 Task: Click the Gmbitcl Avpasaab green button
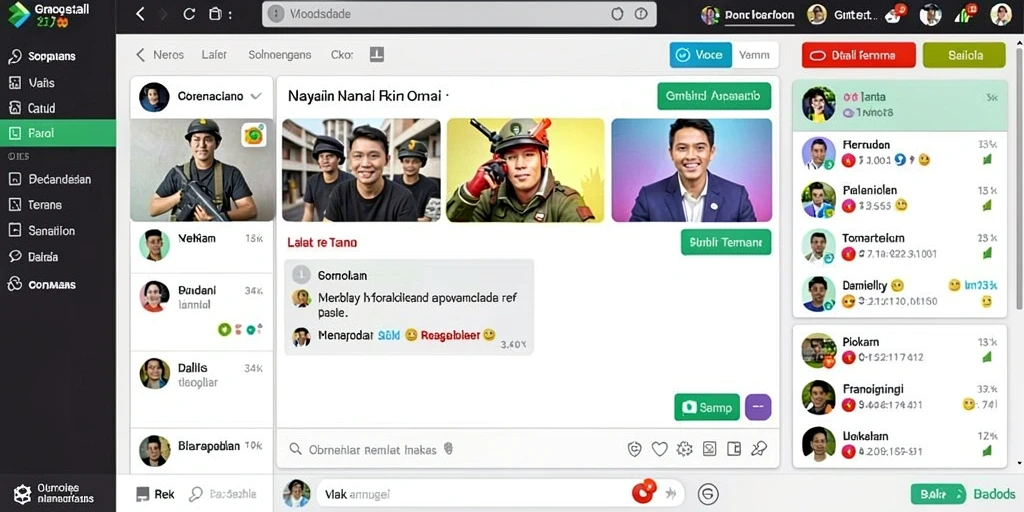tap(714, 96)
